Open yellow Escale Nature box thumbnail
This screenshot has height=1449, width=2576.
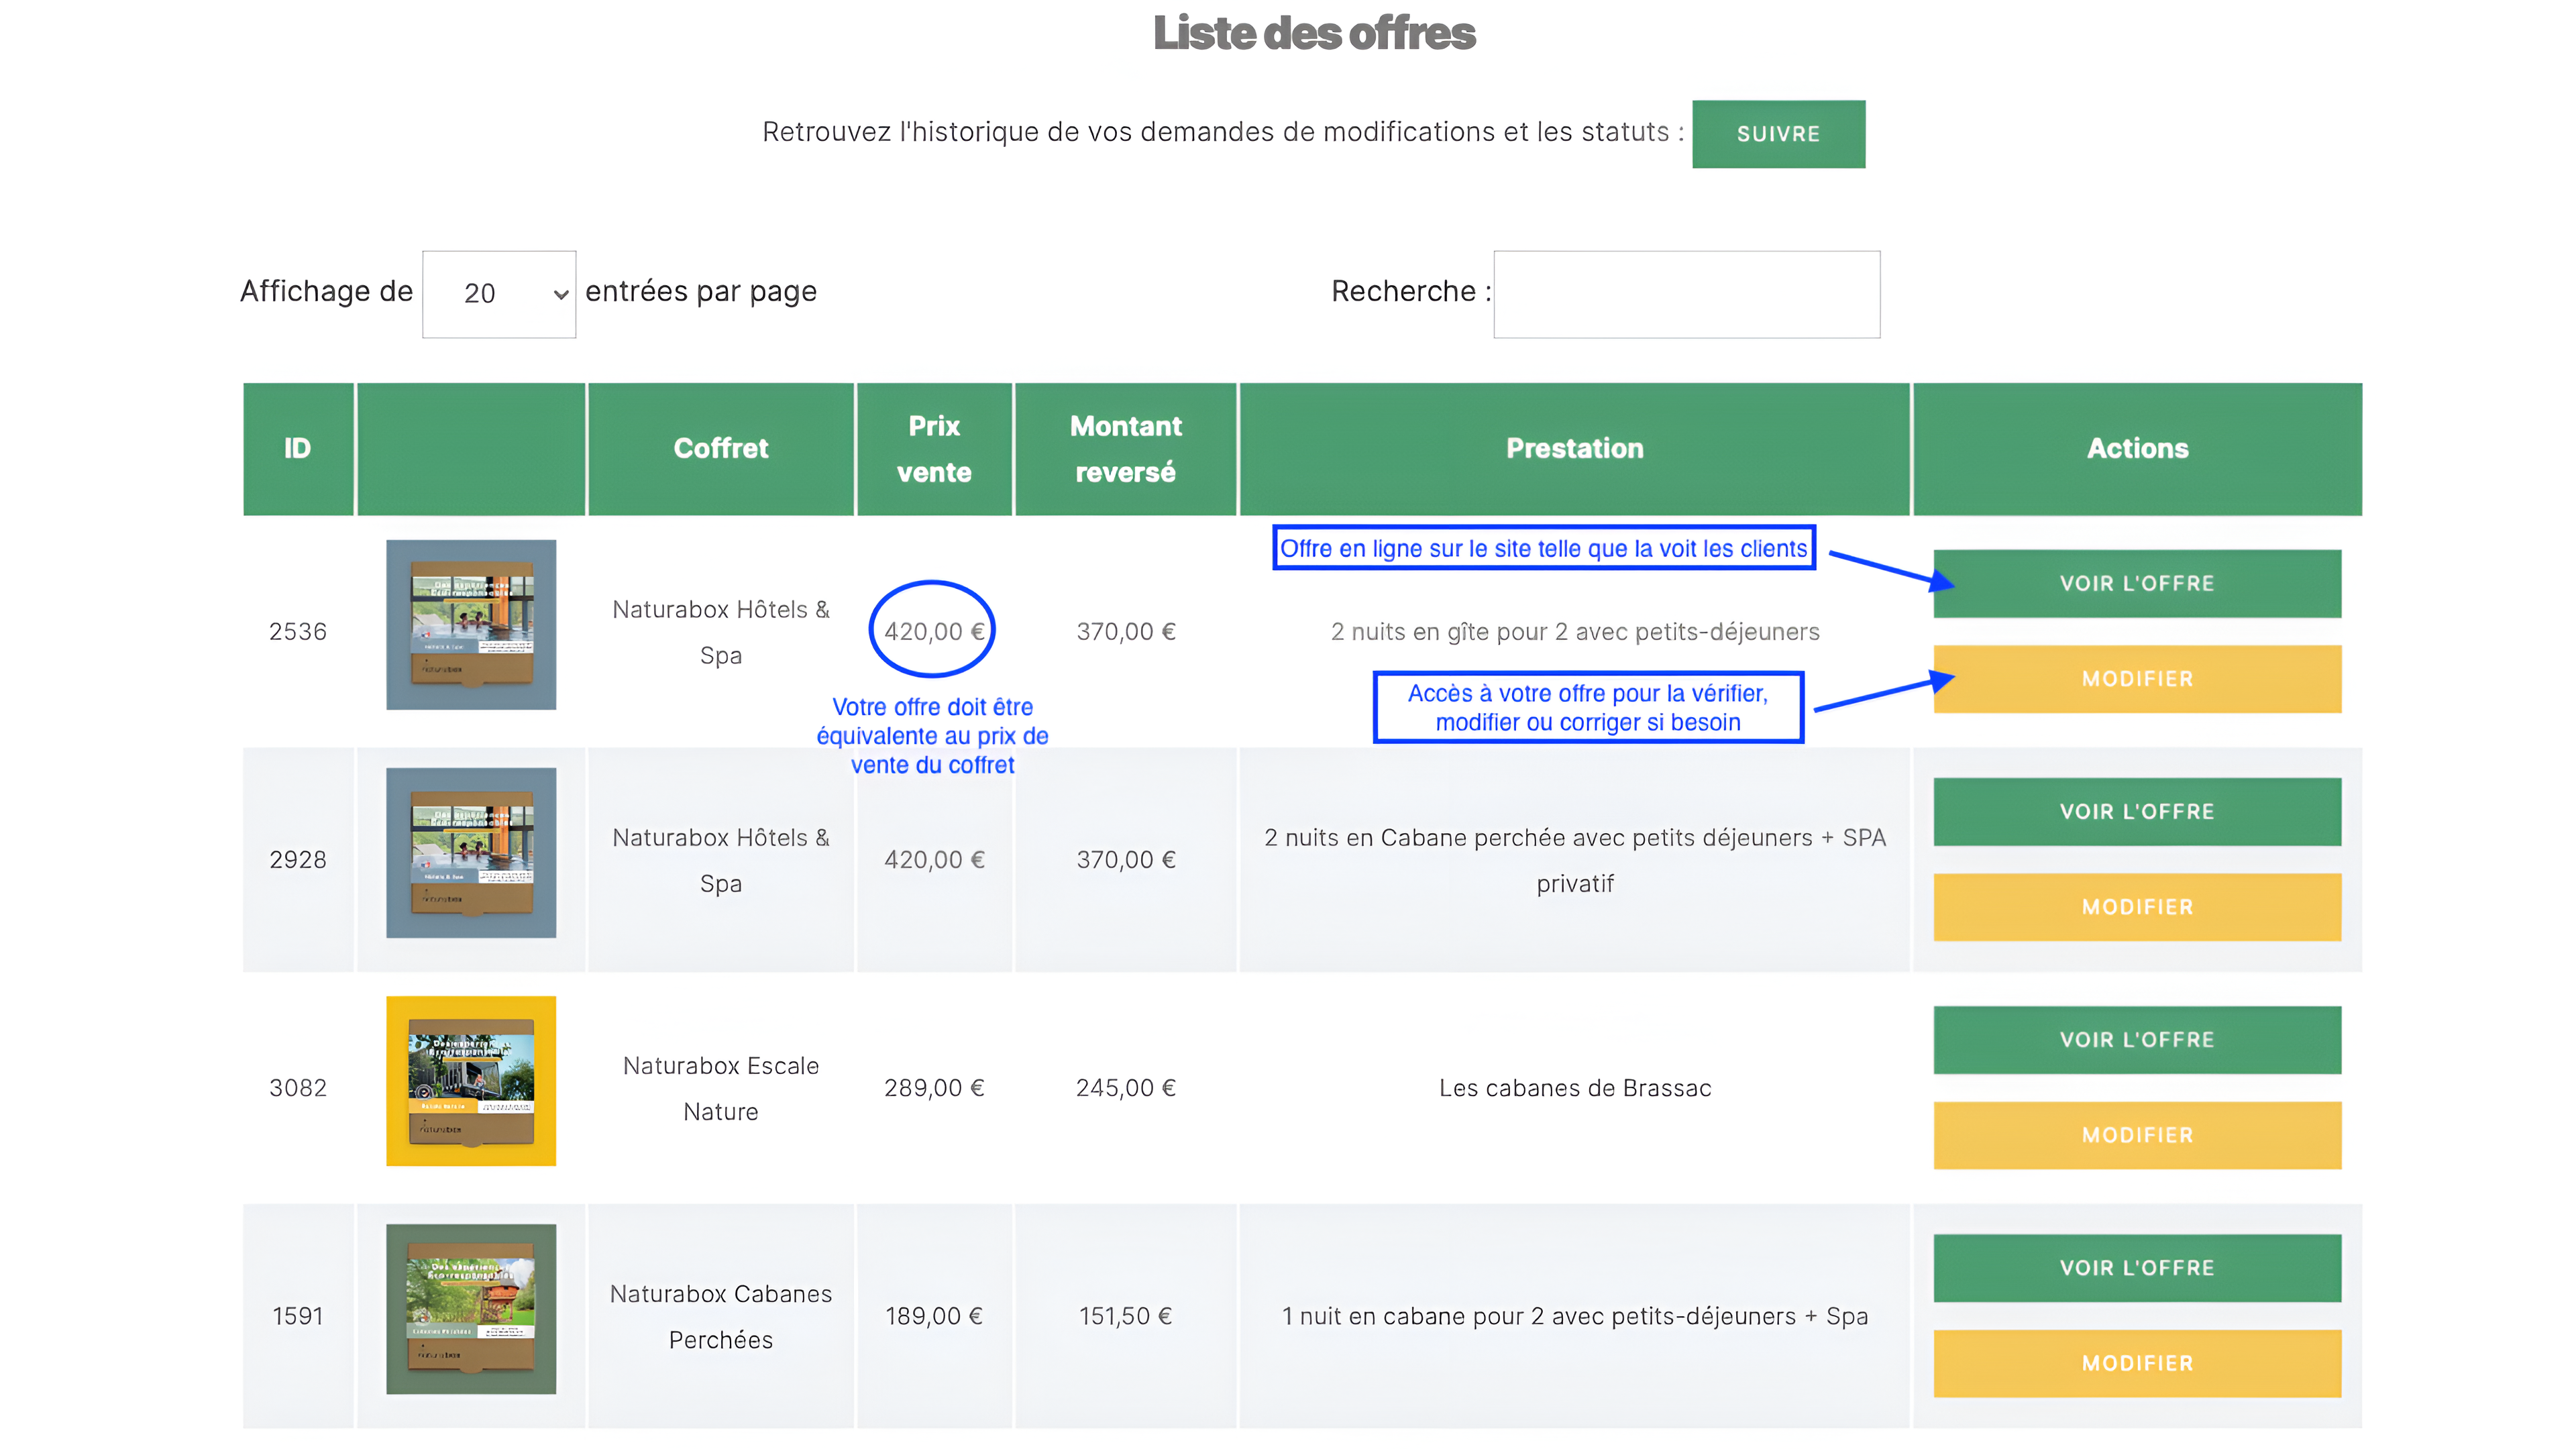tap(471, 1081)
